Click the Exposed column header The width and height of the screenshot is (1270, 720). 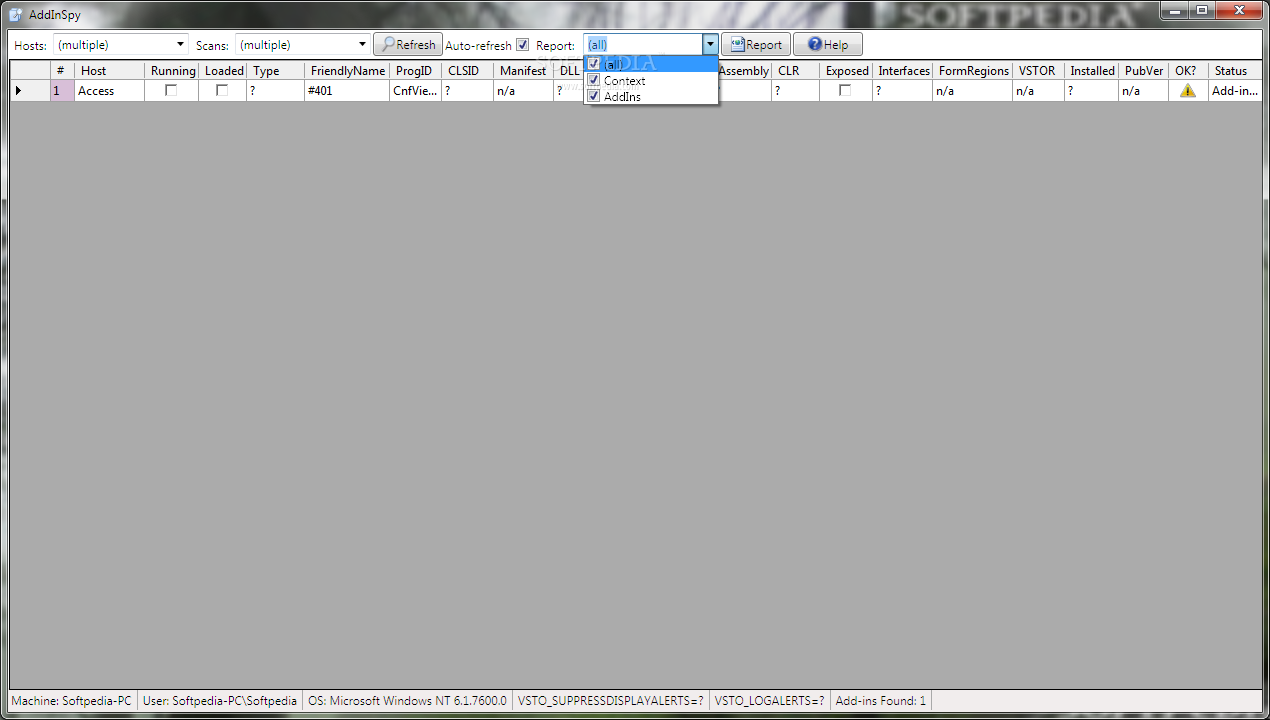coord(846,71)
